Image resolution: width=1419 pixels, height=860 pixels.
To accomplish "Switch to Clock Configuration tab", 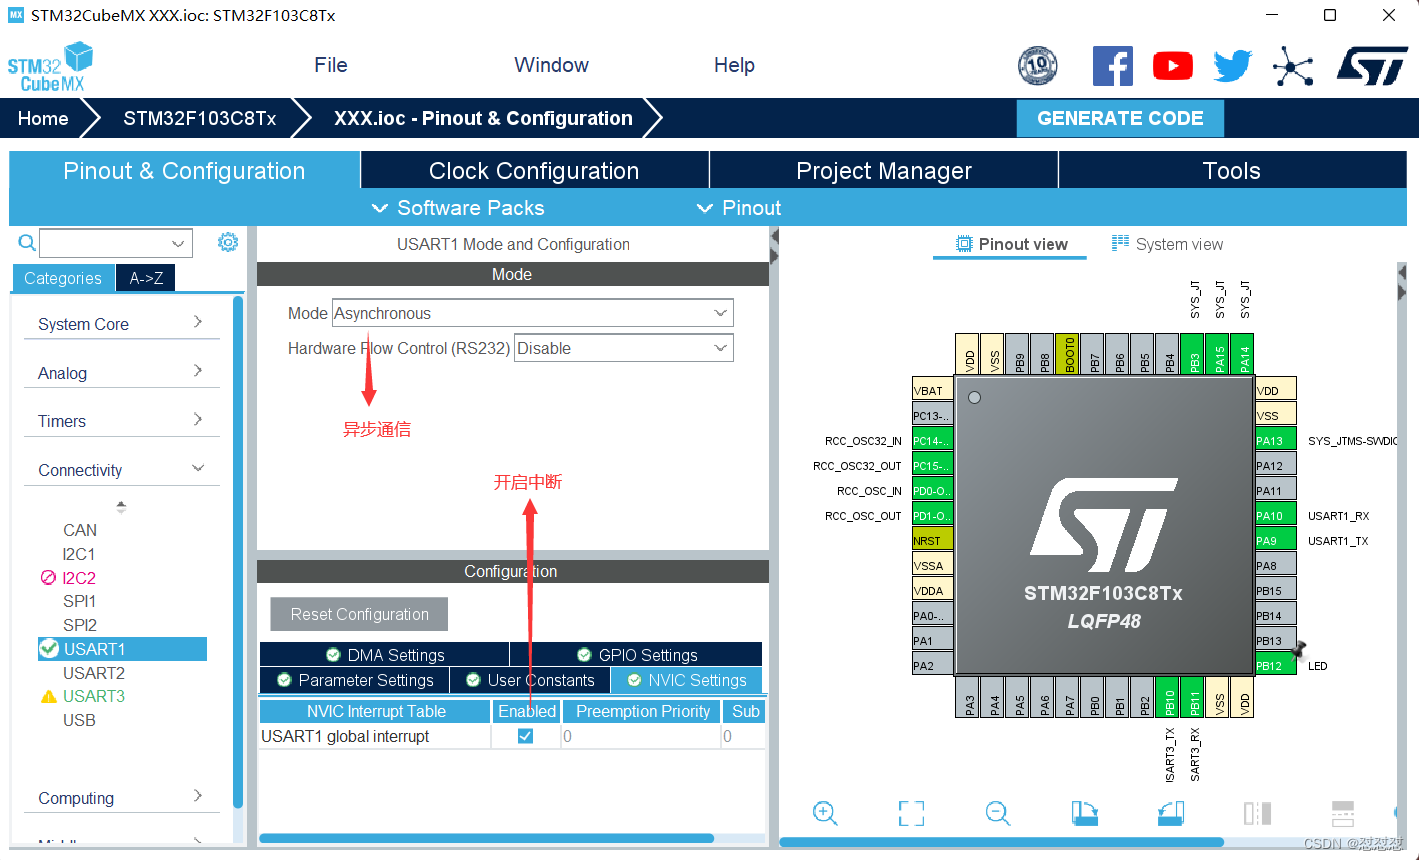I will (534, 171).
